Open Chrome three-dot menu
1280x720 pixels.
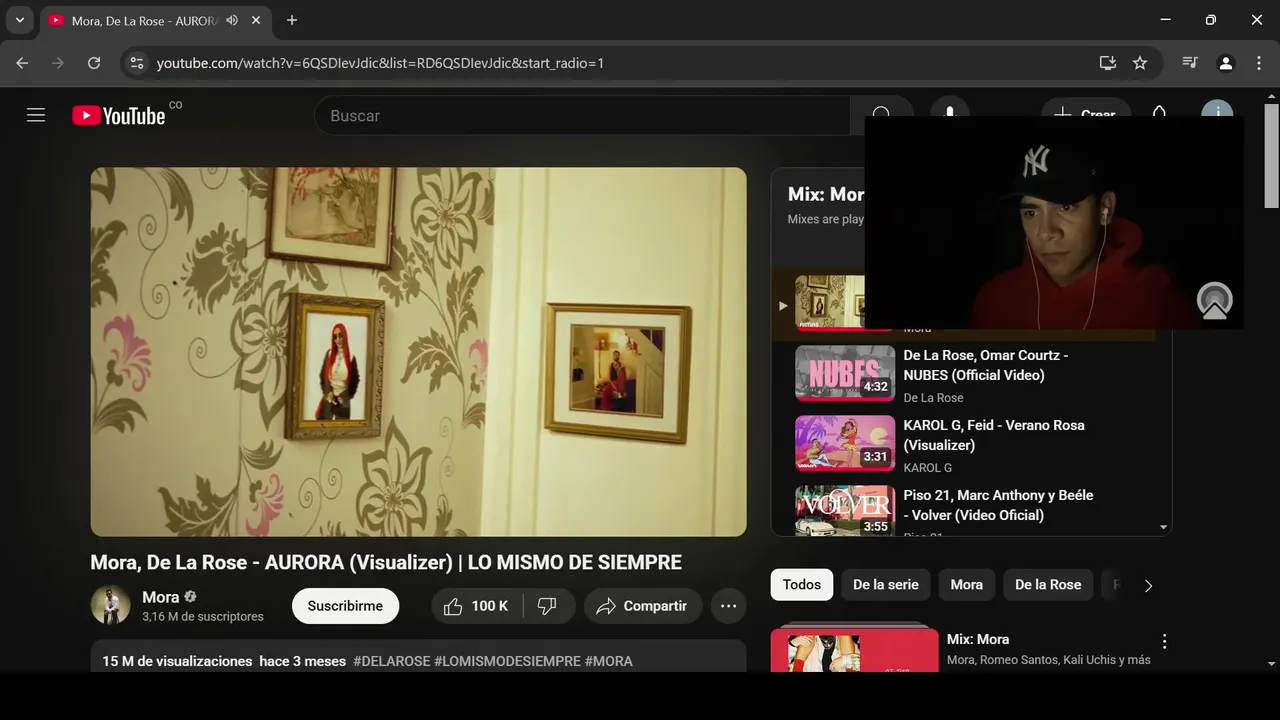(1258, 63)
